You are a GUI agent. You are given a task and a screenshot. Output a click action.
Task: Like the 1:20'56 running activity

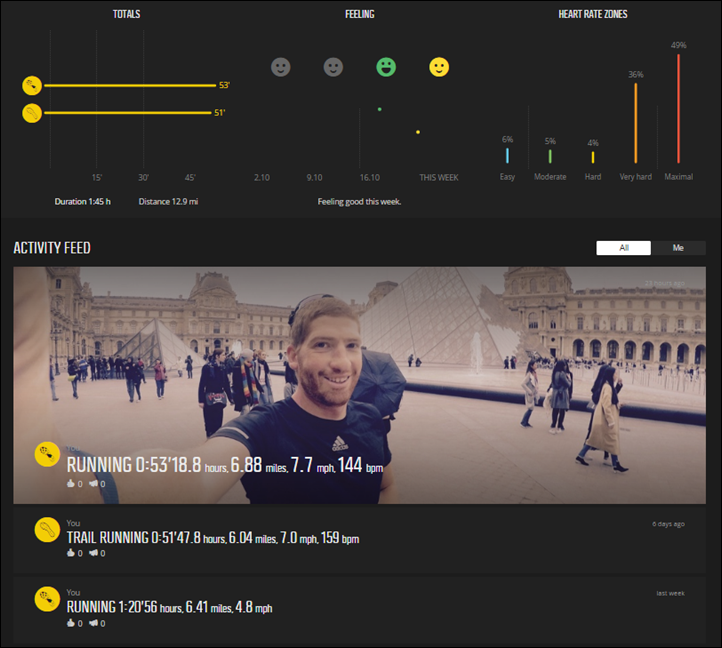[71, 622]
